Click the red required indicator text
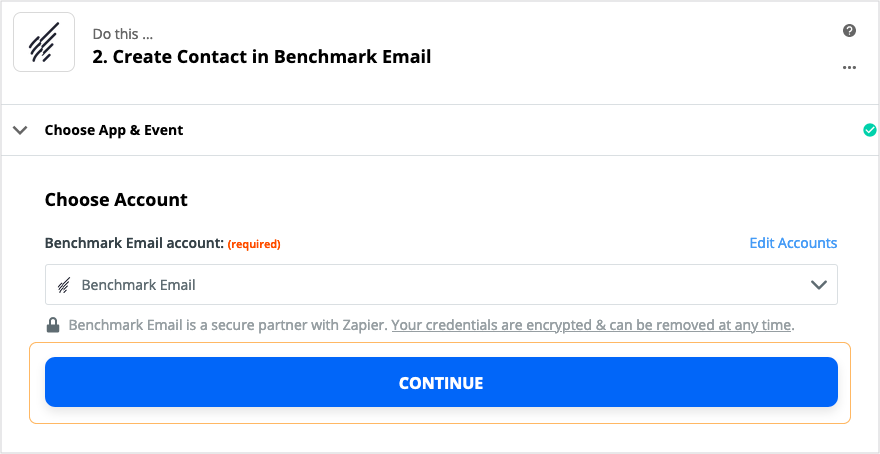Screen dimensions: 880x454 [x=254, y=244]
